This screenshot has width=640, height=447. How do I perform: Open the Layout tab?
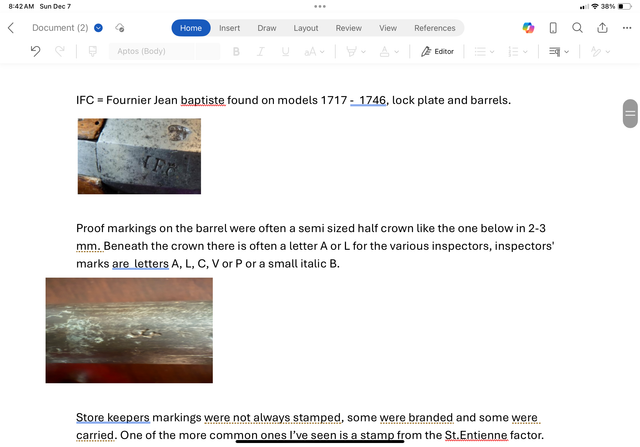tap(306, 28)
